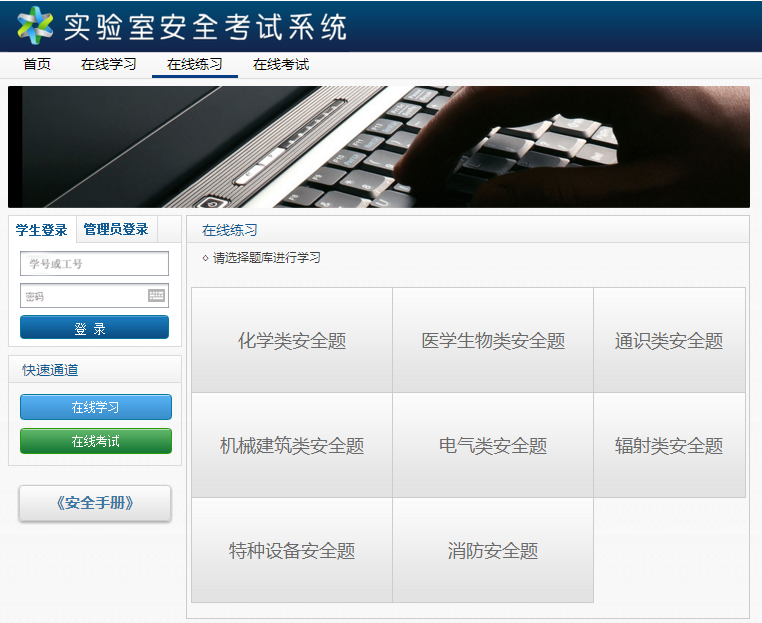The image size is (762, 623).
Task: Click the keyboard banner image
Action: pyautogui.click(x=379, y=147)
